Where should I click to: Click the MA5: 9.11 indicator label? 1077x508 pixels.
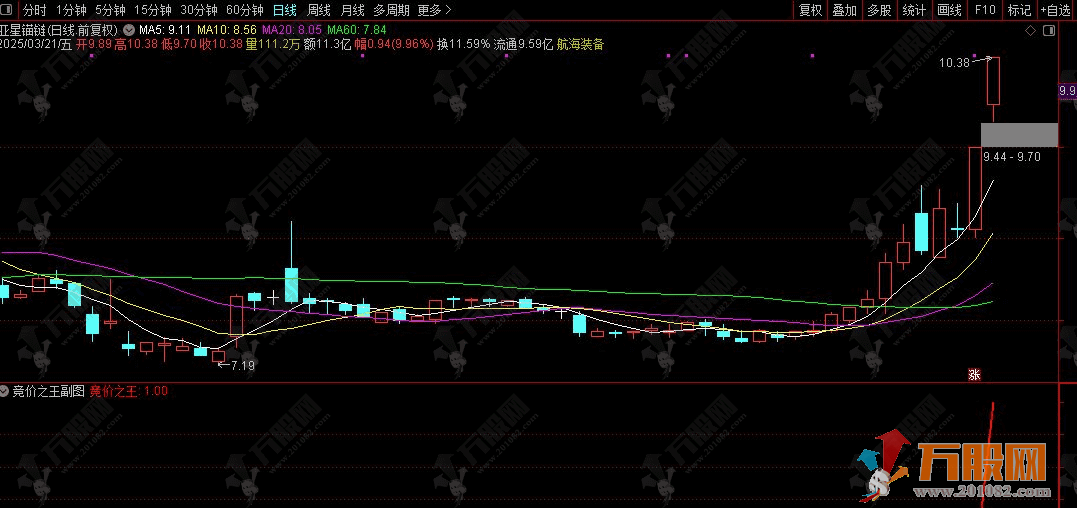coord(164,30)
